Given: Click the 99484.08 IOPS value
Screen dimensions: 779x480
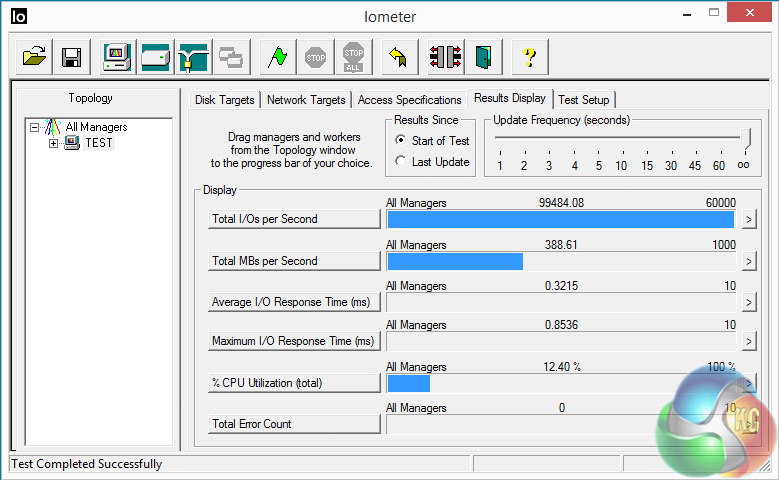Looking at the screenshot, I should click(x=561, y=203).
